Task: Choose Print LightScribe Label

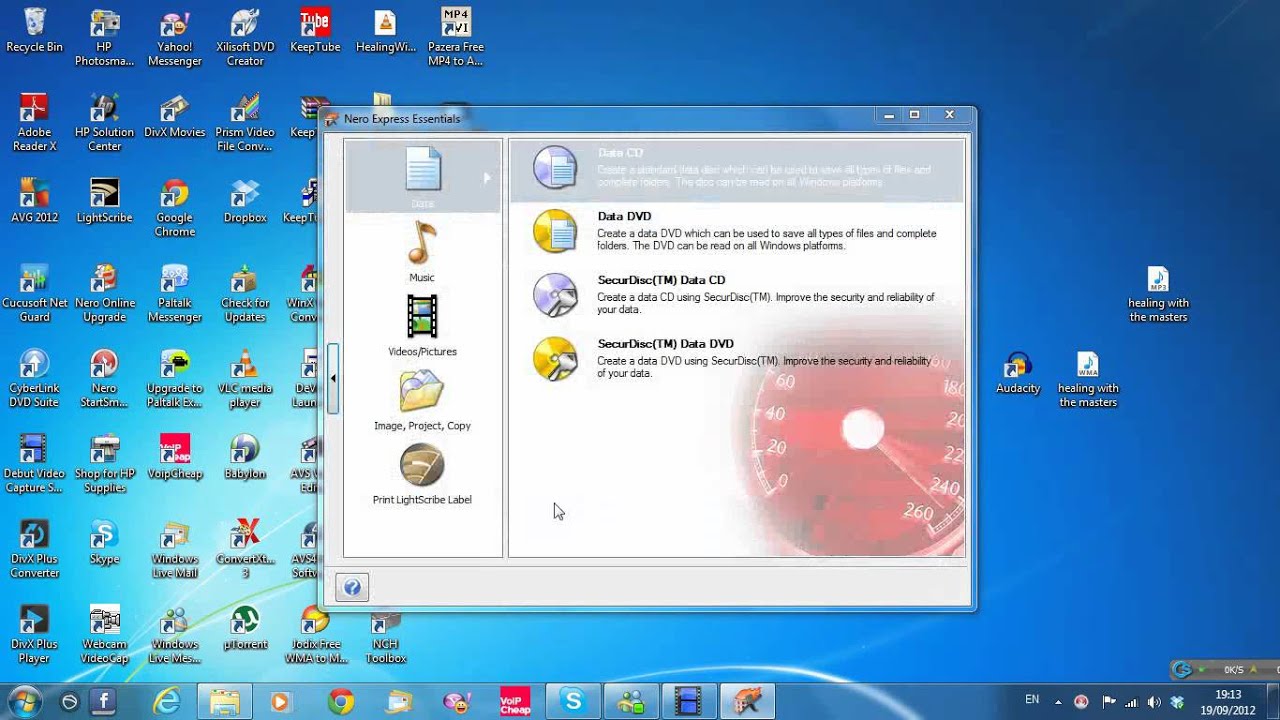Action: click(x=422, y=474)
